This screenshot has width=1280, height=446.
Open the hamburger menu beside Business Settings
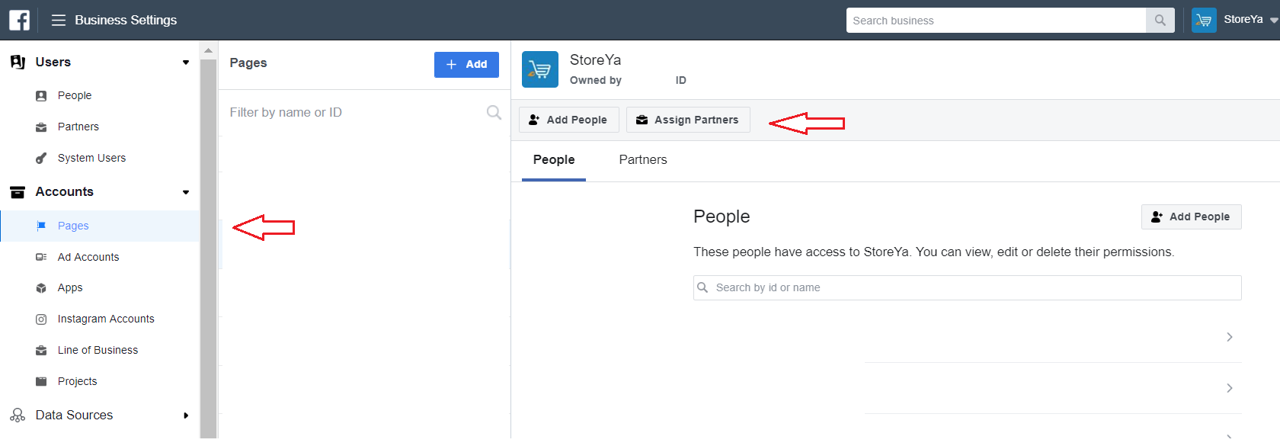(59, 20)
